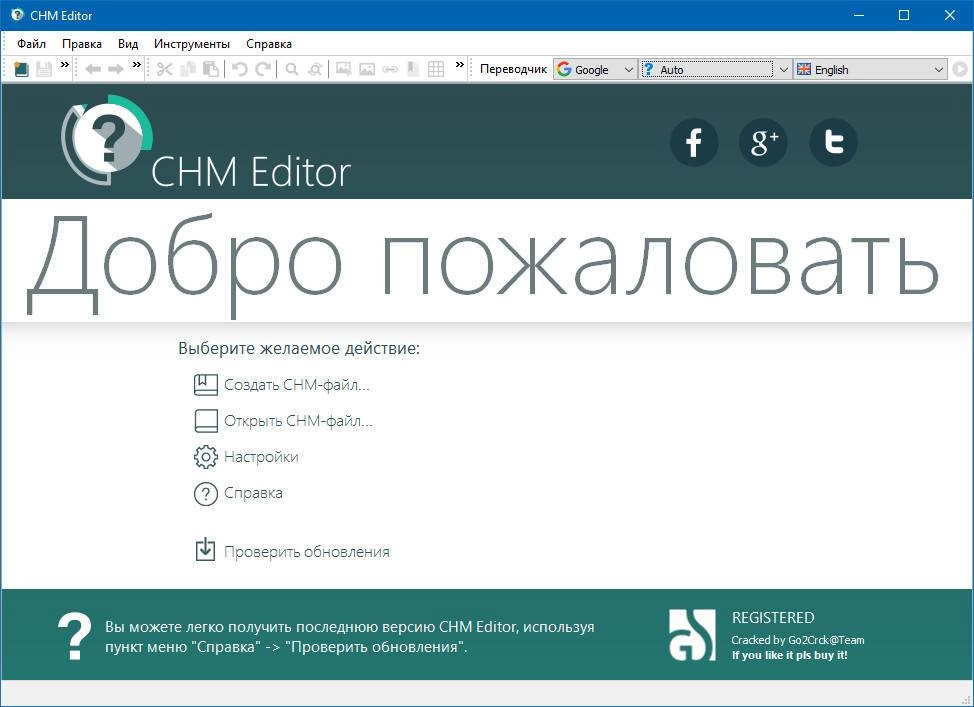Click the new CHM project toolbar icon

[x=22, y=69]
